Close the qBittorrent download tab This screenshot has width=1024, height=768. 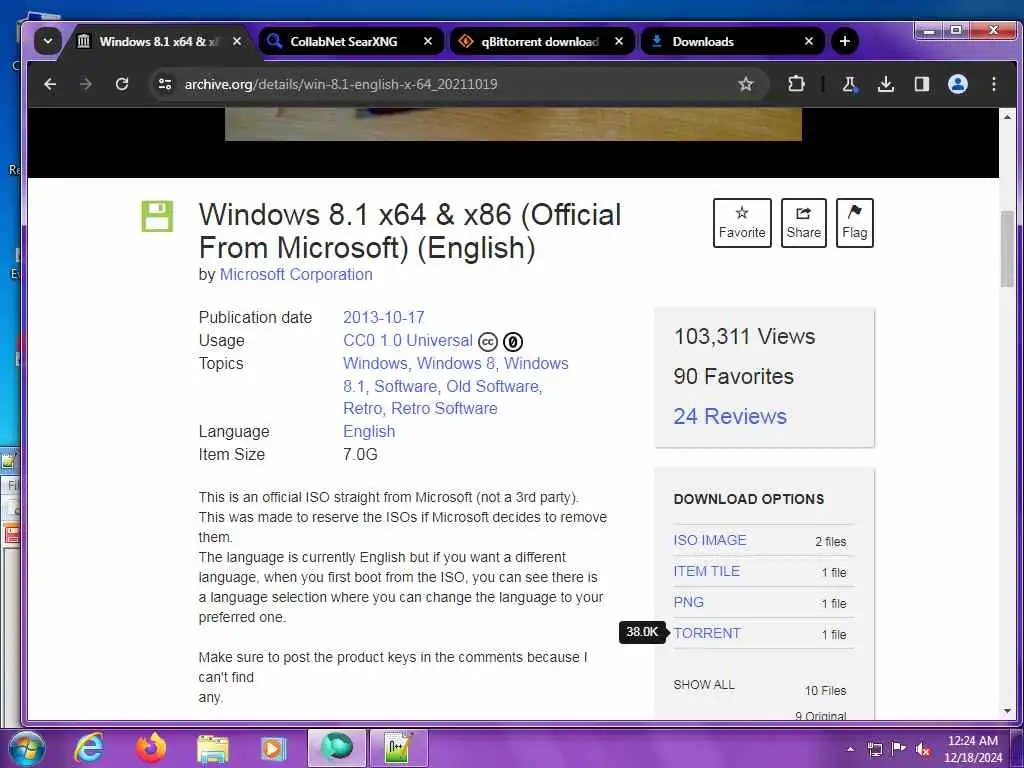click(x=618, y=41)
